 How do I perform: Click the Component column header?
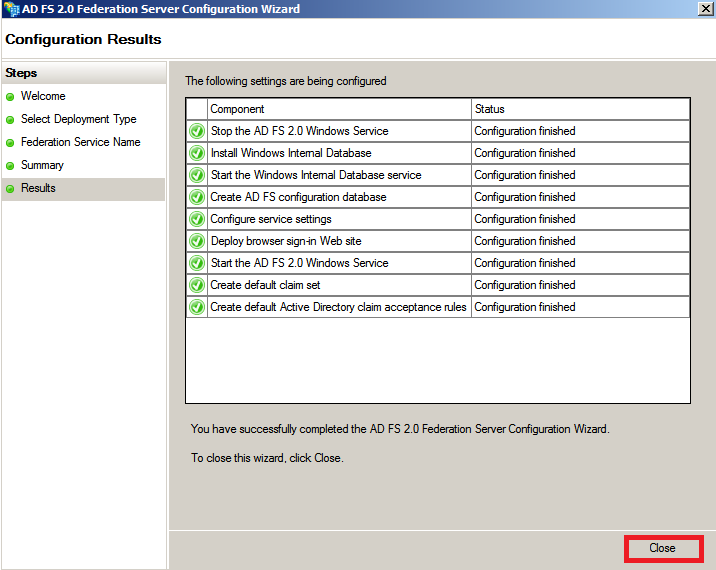pyautogui.click(x=339, y=109)
